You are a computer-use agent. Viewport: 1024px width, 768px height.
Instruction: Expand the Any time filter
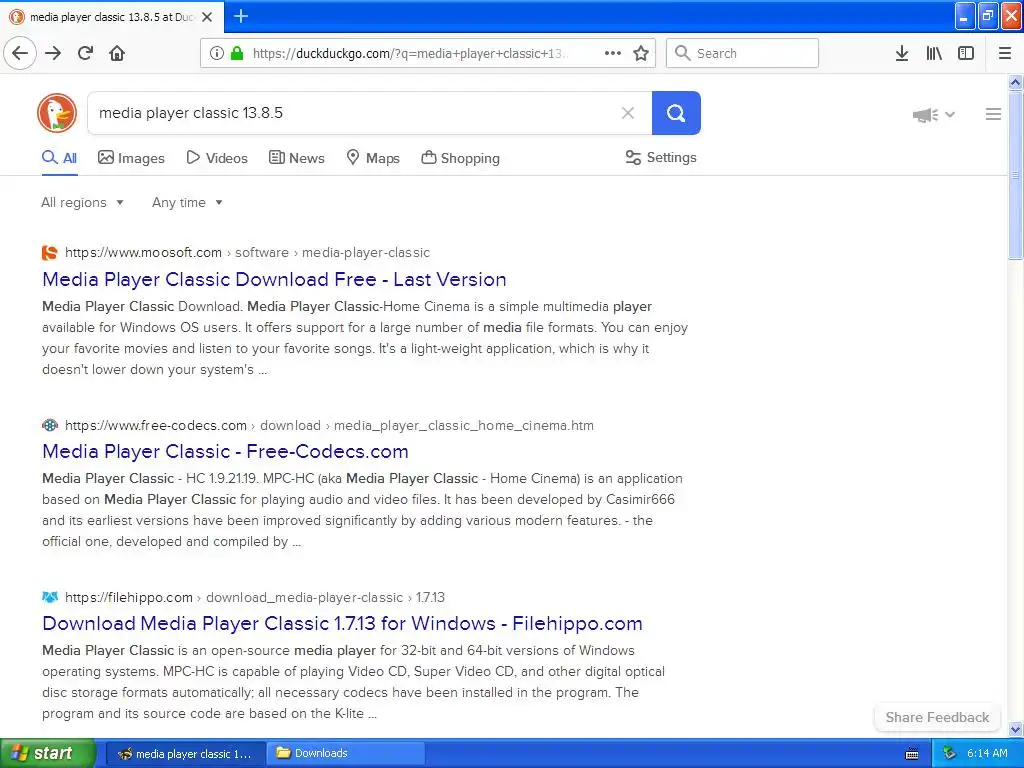click(187, 202)
